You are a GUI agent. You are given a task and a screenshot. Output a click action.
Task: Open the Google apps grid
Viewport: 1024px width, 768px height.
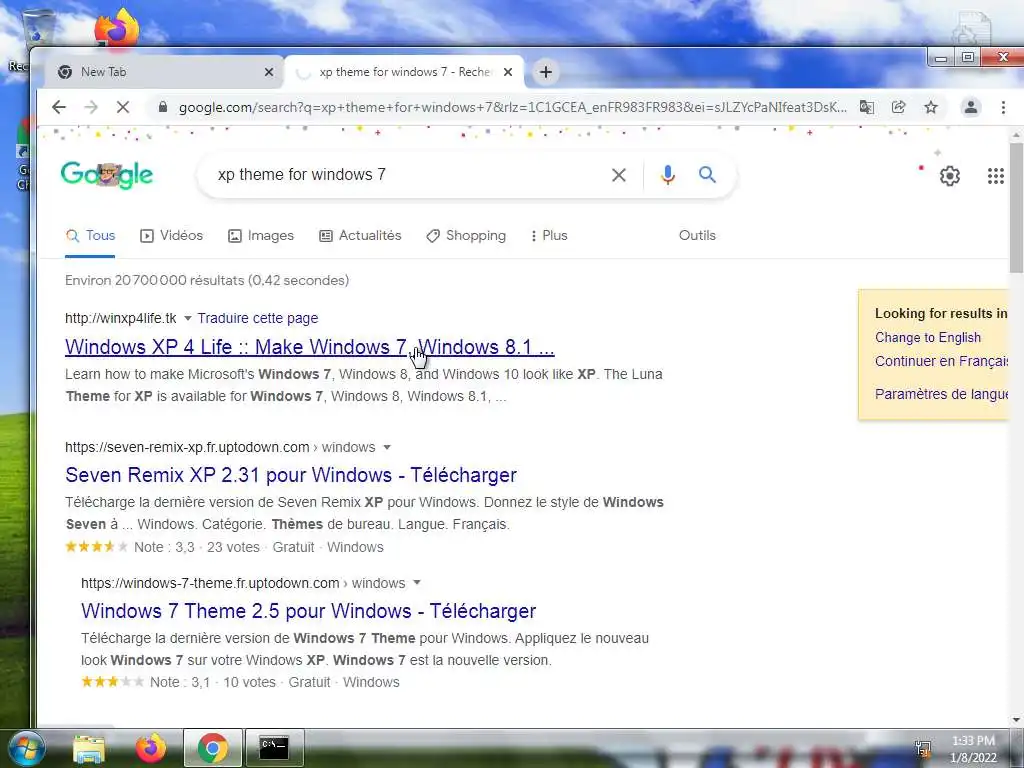[x=995, y=176]
